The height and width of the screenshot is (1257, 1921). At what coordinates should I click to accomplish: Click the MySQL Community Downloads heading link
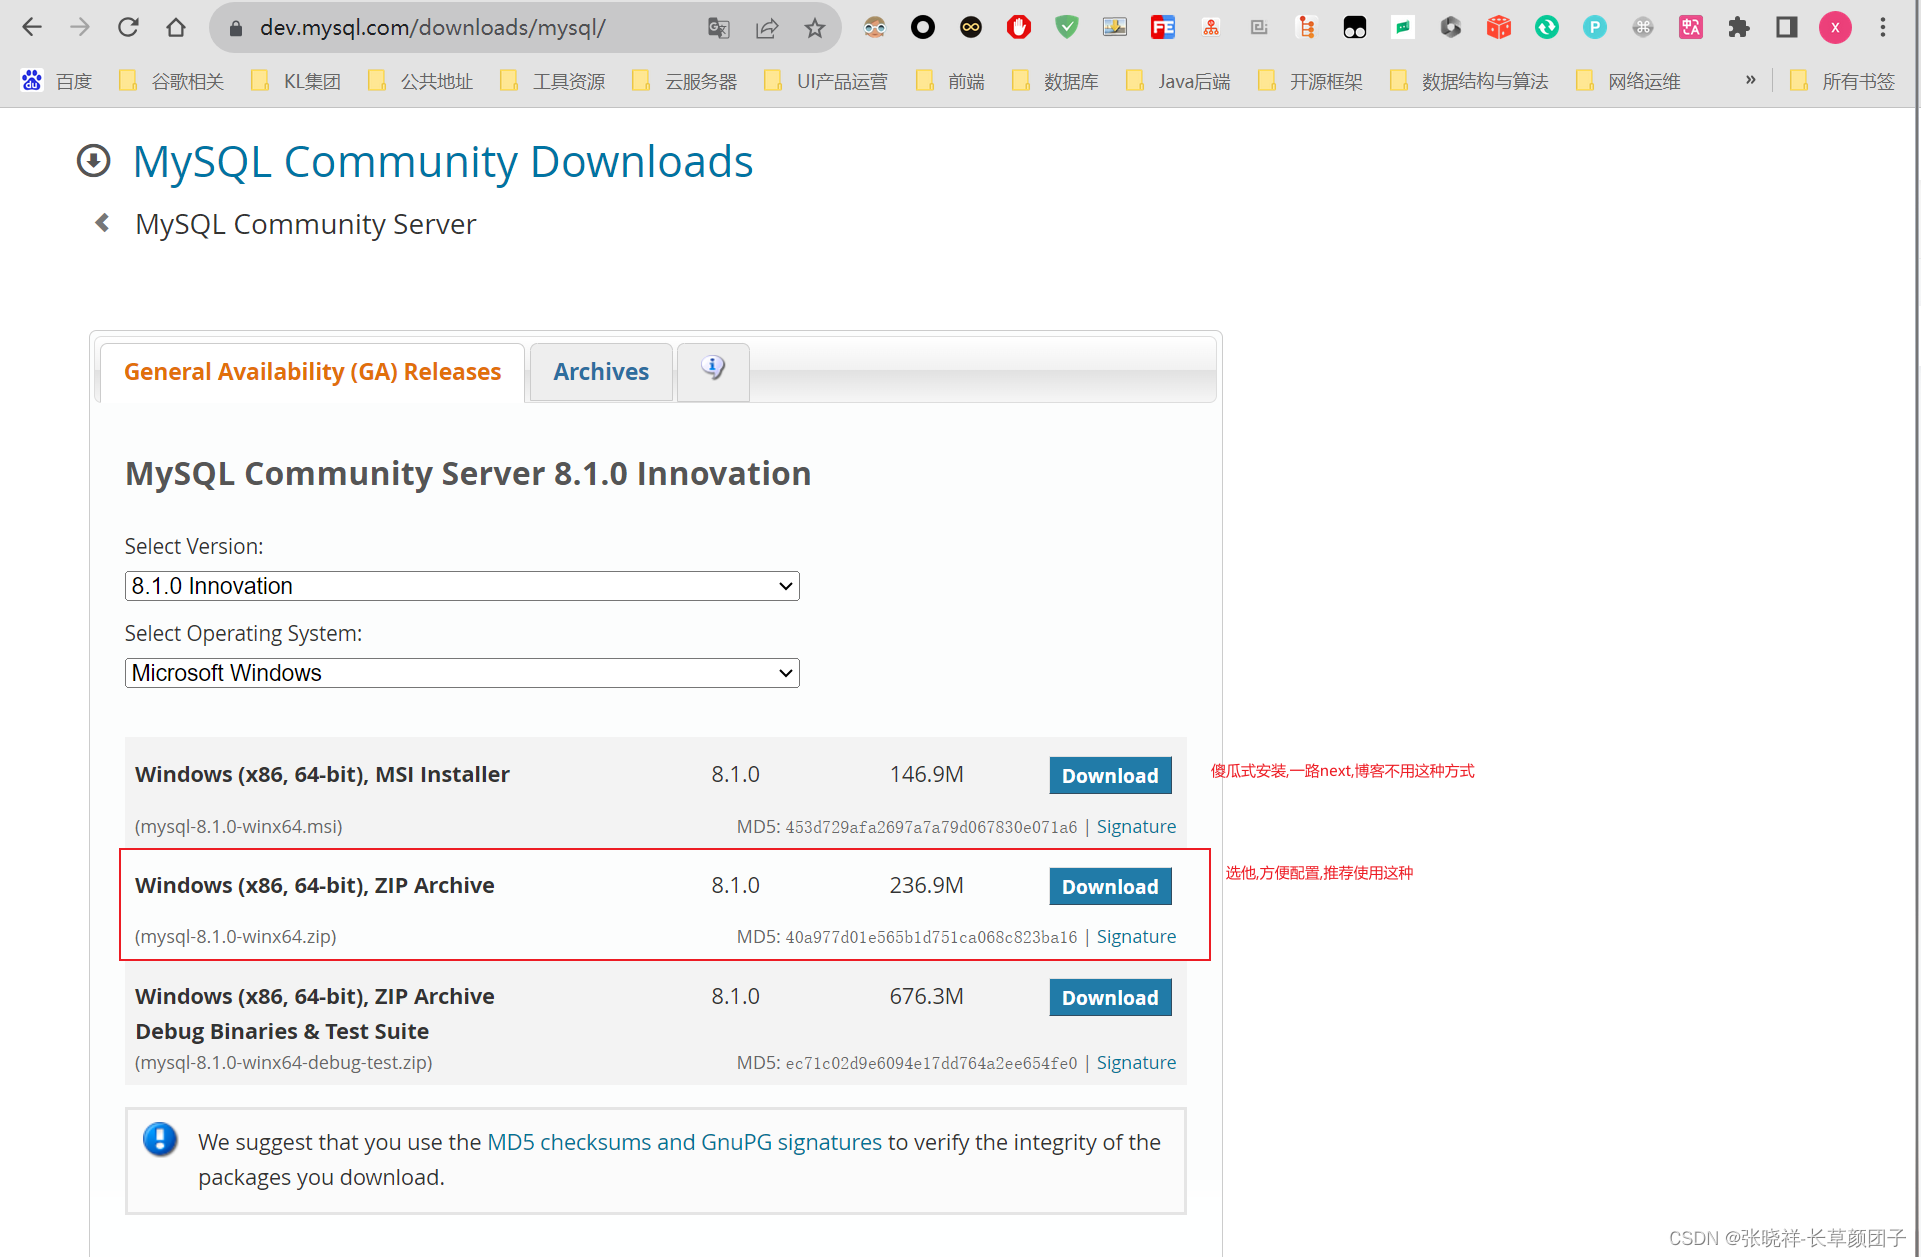pos(443,162)
